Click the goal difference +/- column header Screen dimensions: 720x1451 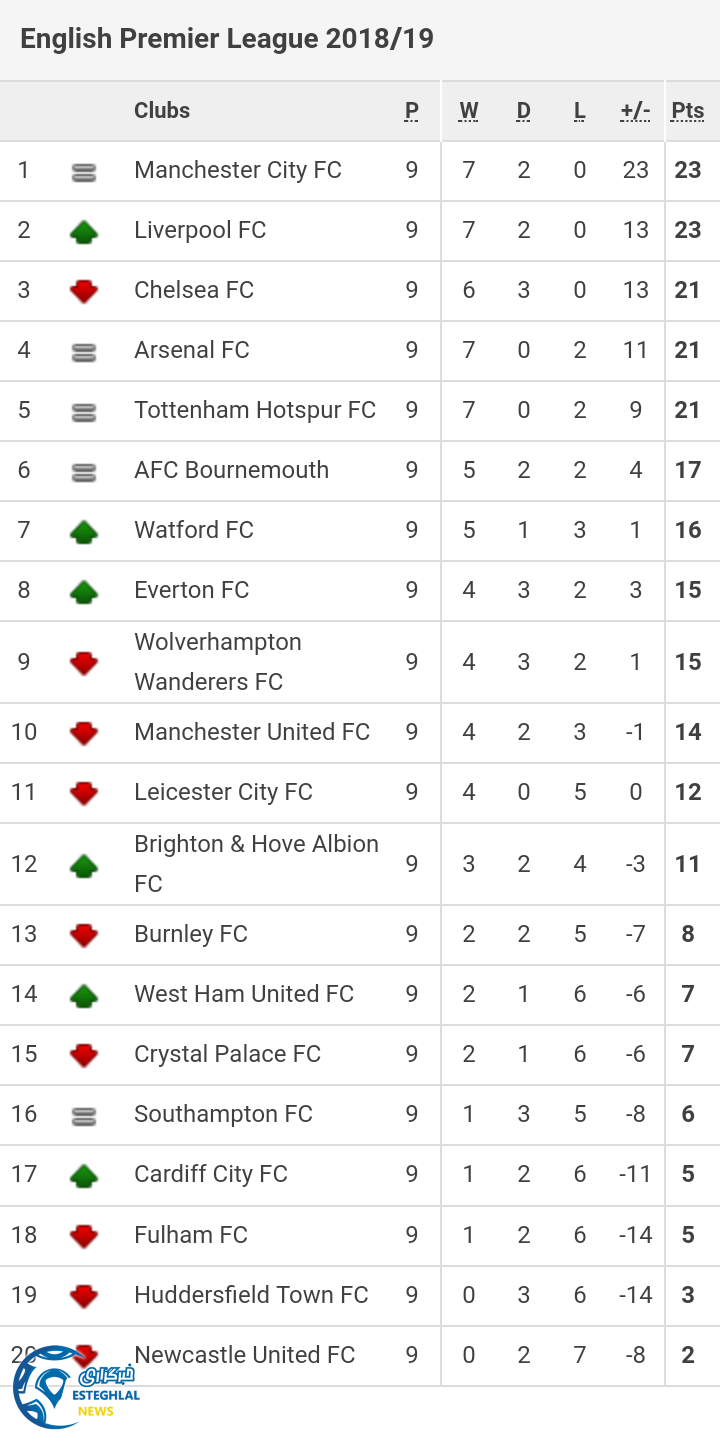[635, 111]
